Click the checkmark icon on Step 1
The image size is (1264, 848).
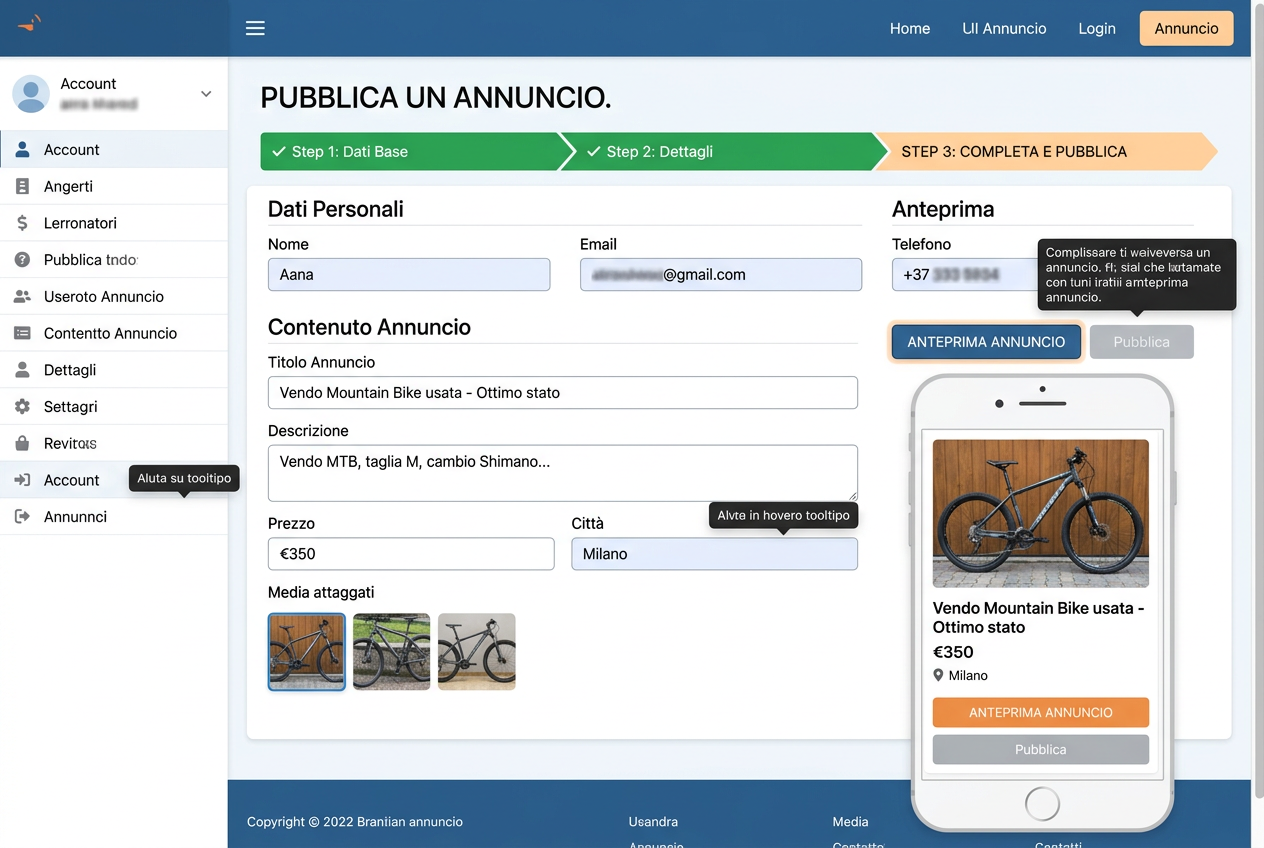point(279,152)
